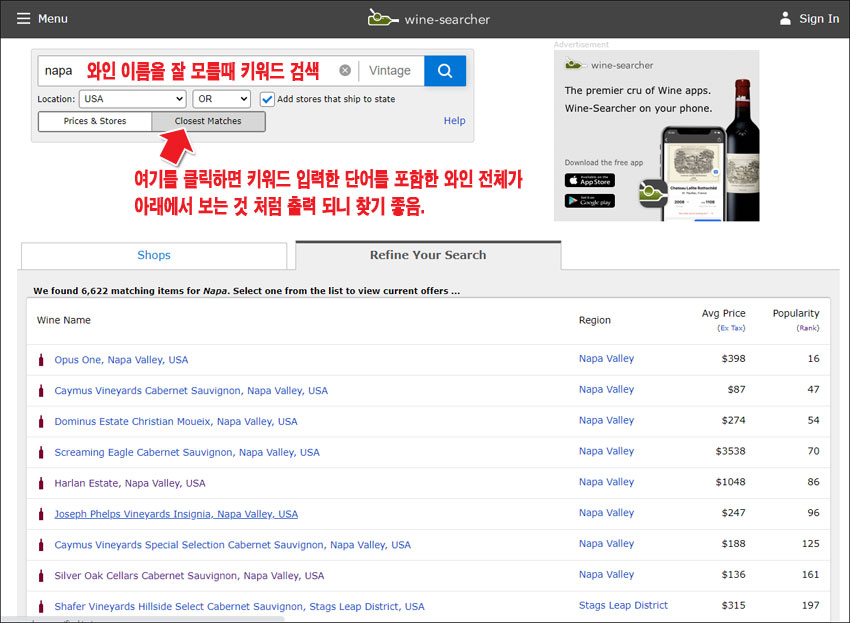The height and width of the screenshot is (623, 850).
Task: Click Napa Valley region in Opus One row
Action: click(x=607, y=359)
